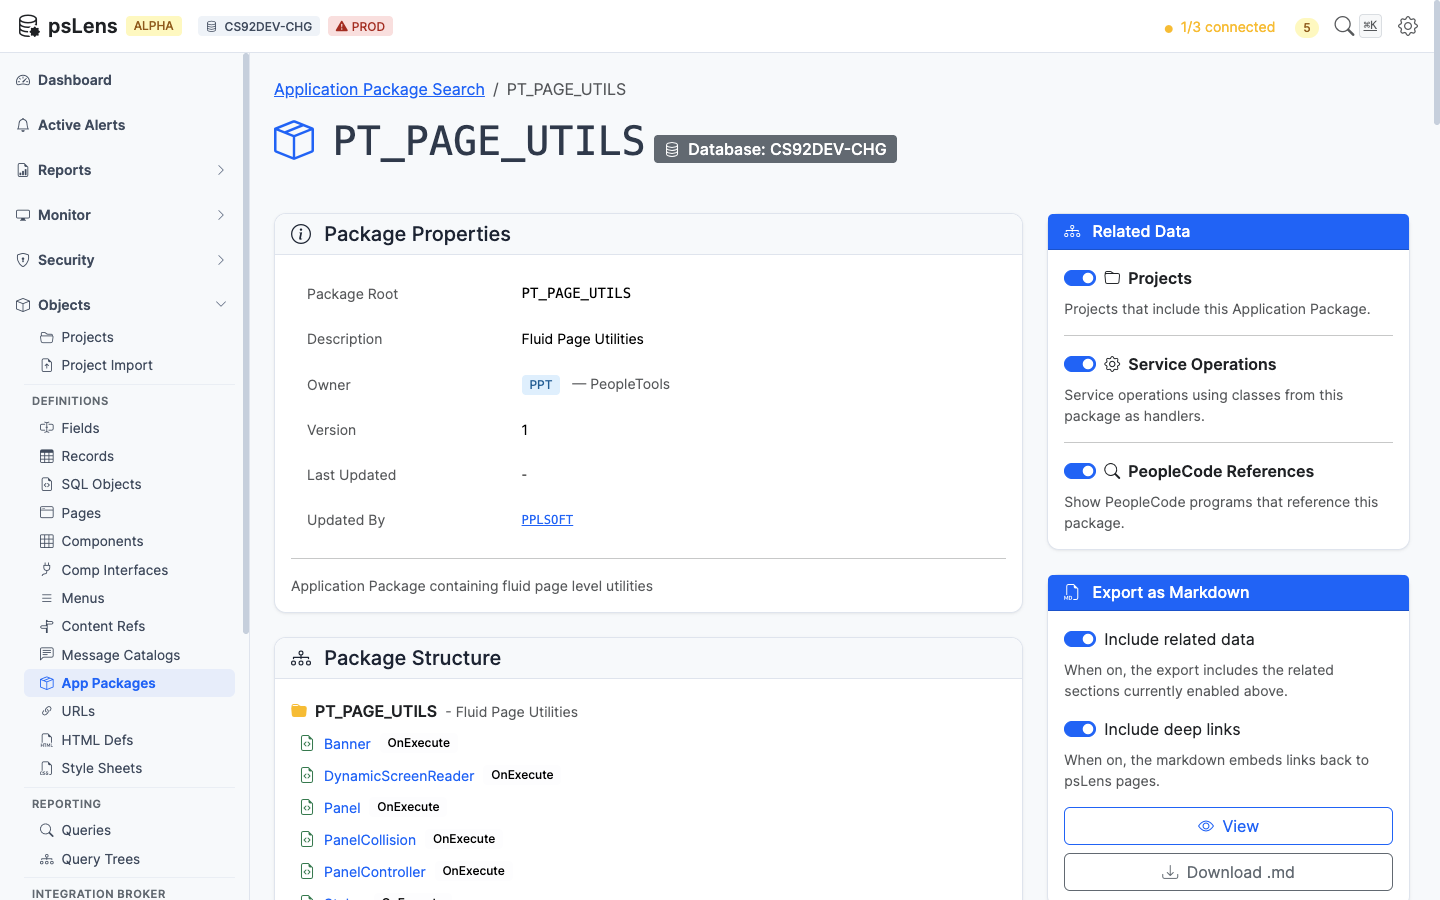
Task: Click the Monitor screen icon
Action: tap(23, 215)
